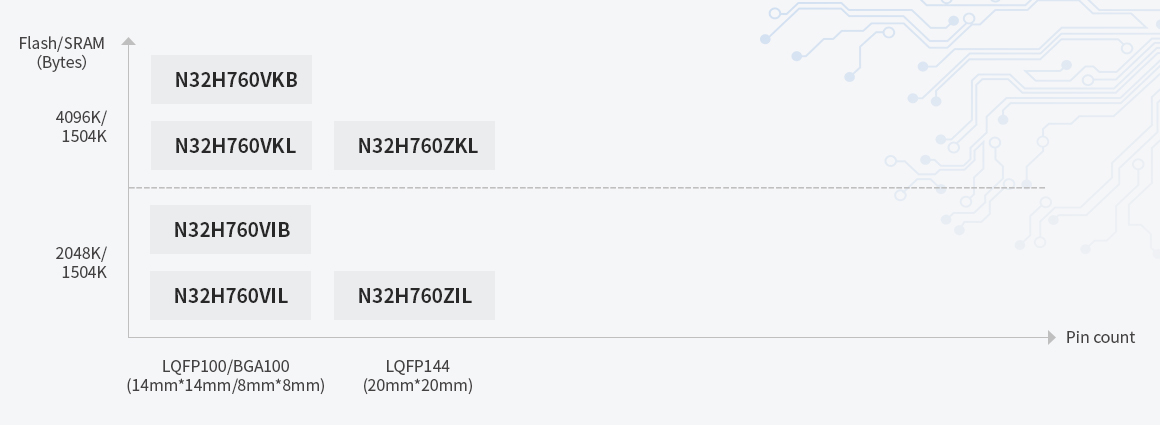Click the vertical axis up arrow
1160x425 pixels.
tap(128, 42)
